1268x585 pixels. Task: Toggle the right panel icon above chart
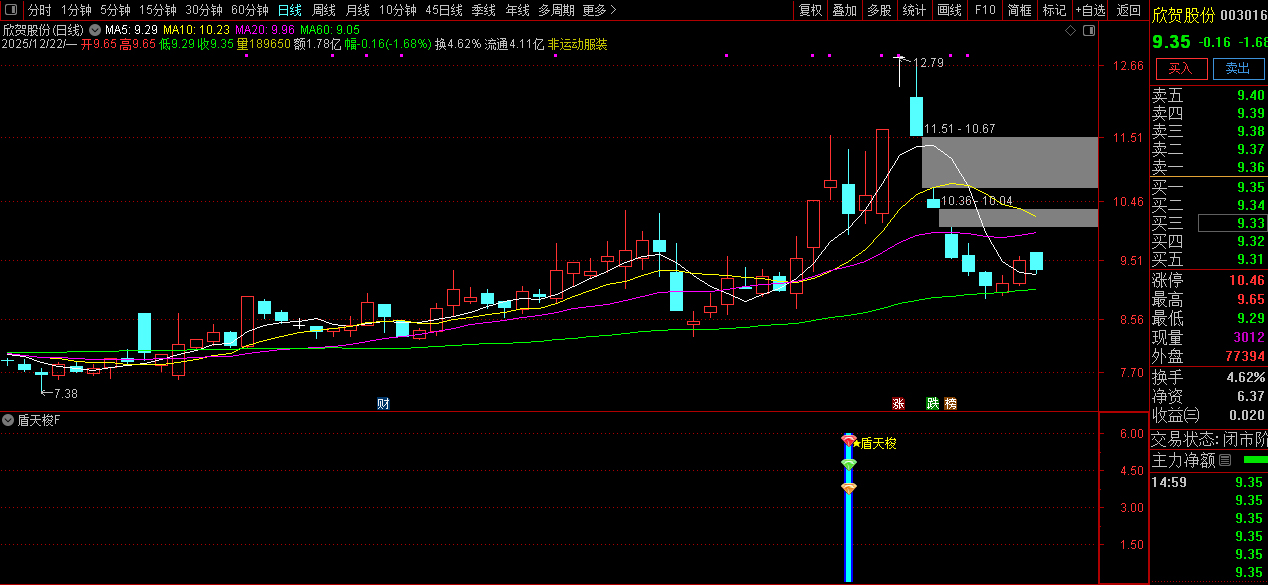tap(1089, 31)
